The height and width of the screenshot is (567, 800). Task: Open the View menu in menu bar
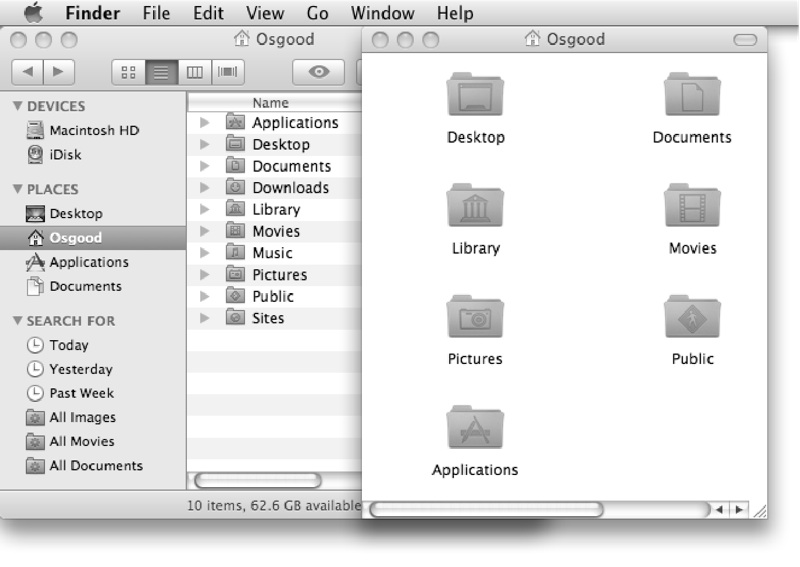point(265,14)
